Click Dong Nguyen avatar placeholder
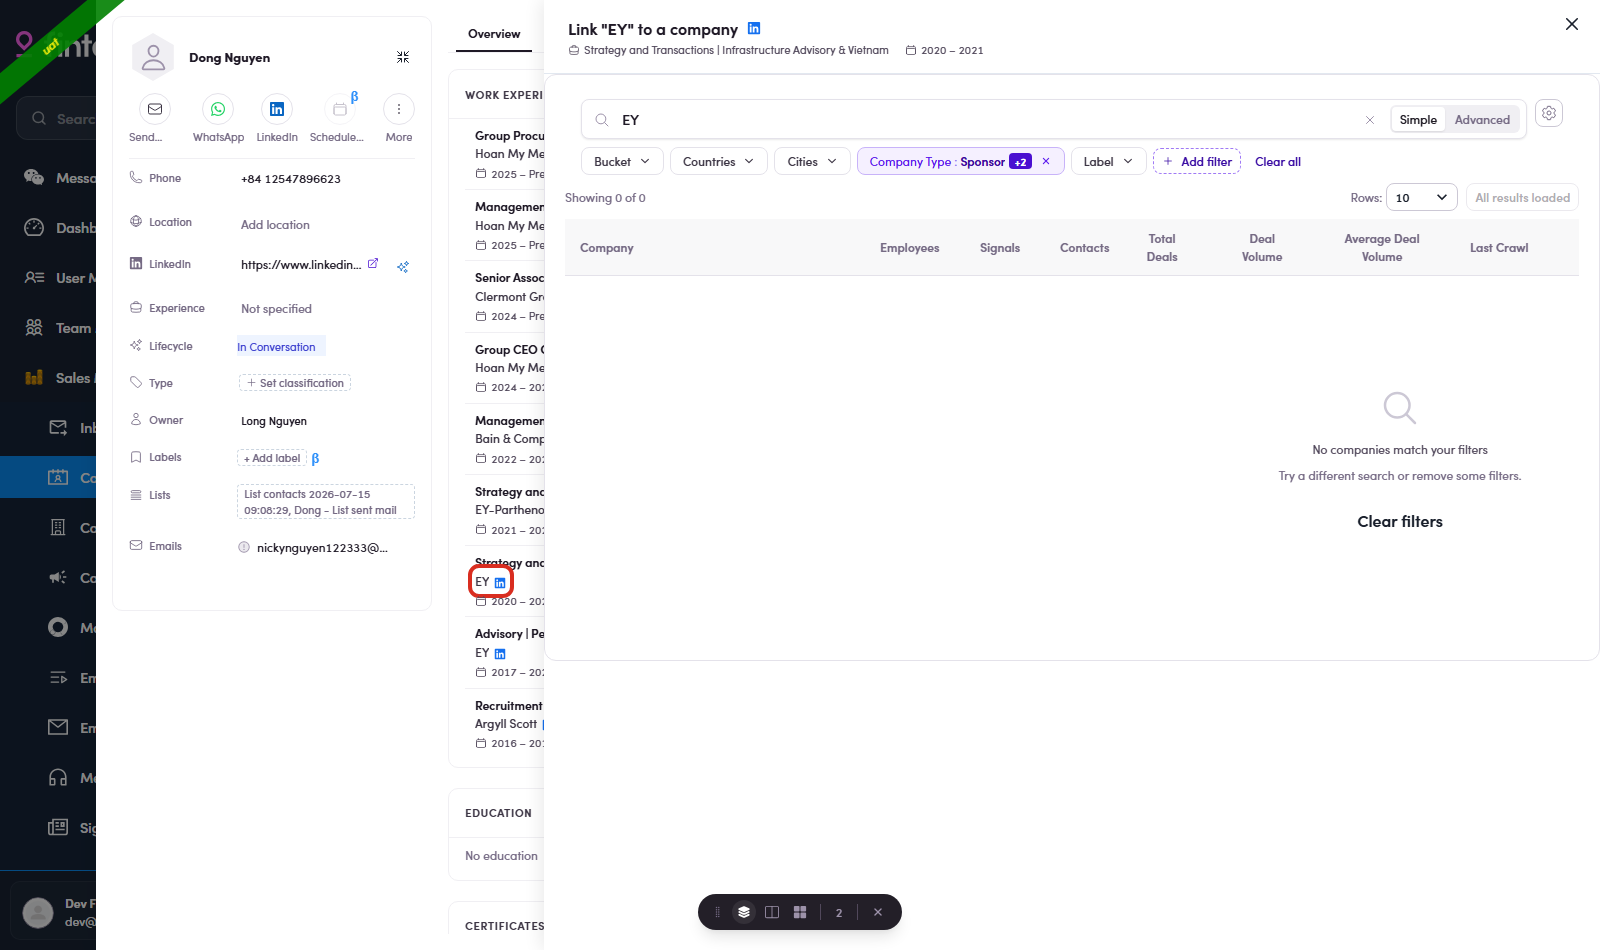Viewport: 1600px width, 950px height. [x=153, y=57]
